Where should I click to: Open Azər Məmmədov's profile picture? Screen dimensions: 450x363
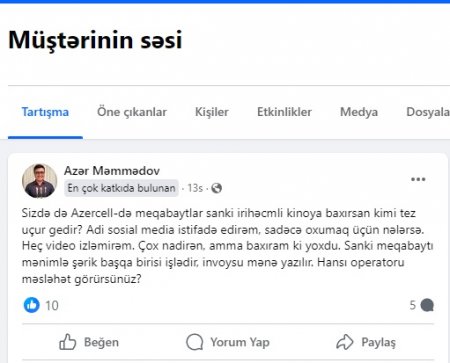pyautogui.click(x=39, y=181)
